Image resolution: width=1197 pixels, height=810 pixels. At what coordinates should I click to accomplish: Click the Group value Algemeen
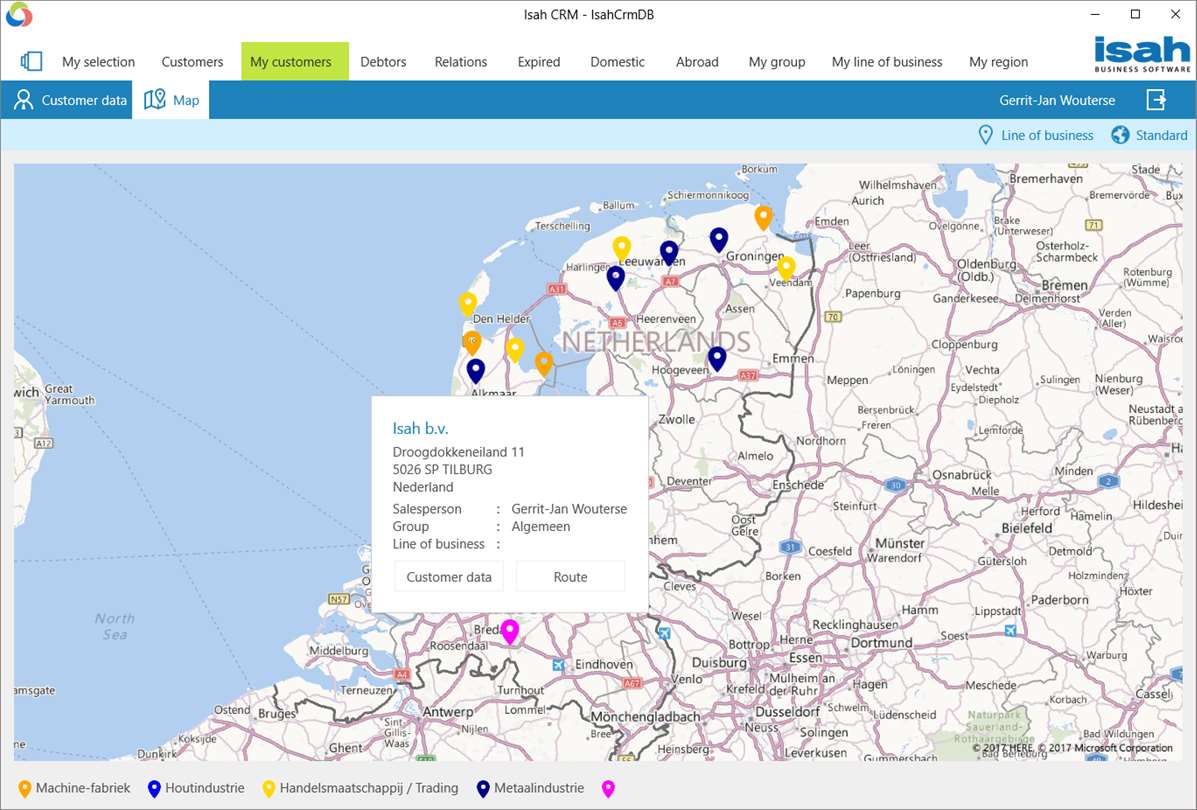coord(540,526)
